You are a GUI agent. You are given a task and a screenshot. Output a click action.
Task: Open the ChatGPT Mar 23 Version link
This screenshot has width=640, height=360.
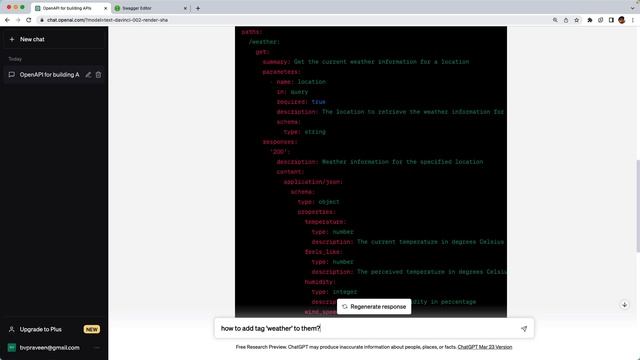(484, 347)
